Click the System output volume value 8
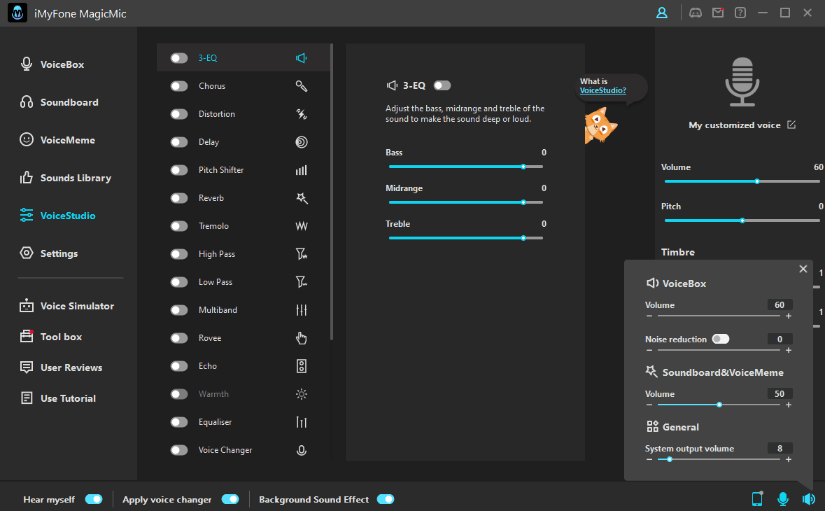This screenshot has height=511, width=825. pyautogui.click(x=779, y=448)
